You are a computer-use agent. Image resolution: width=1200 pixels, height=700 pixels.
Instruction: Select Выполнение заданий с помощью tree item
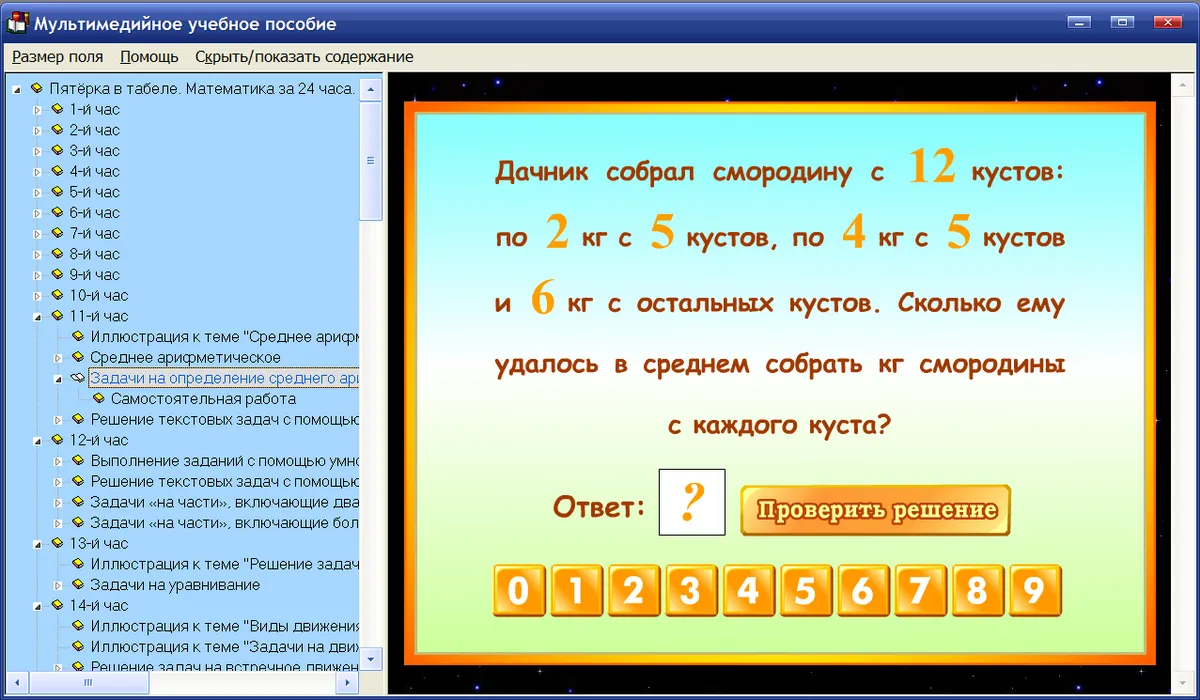click(x=224, y=460)
